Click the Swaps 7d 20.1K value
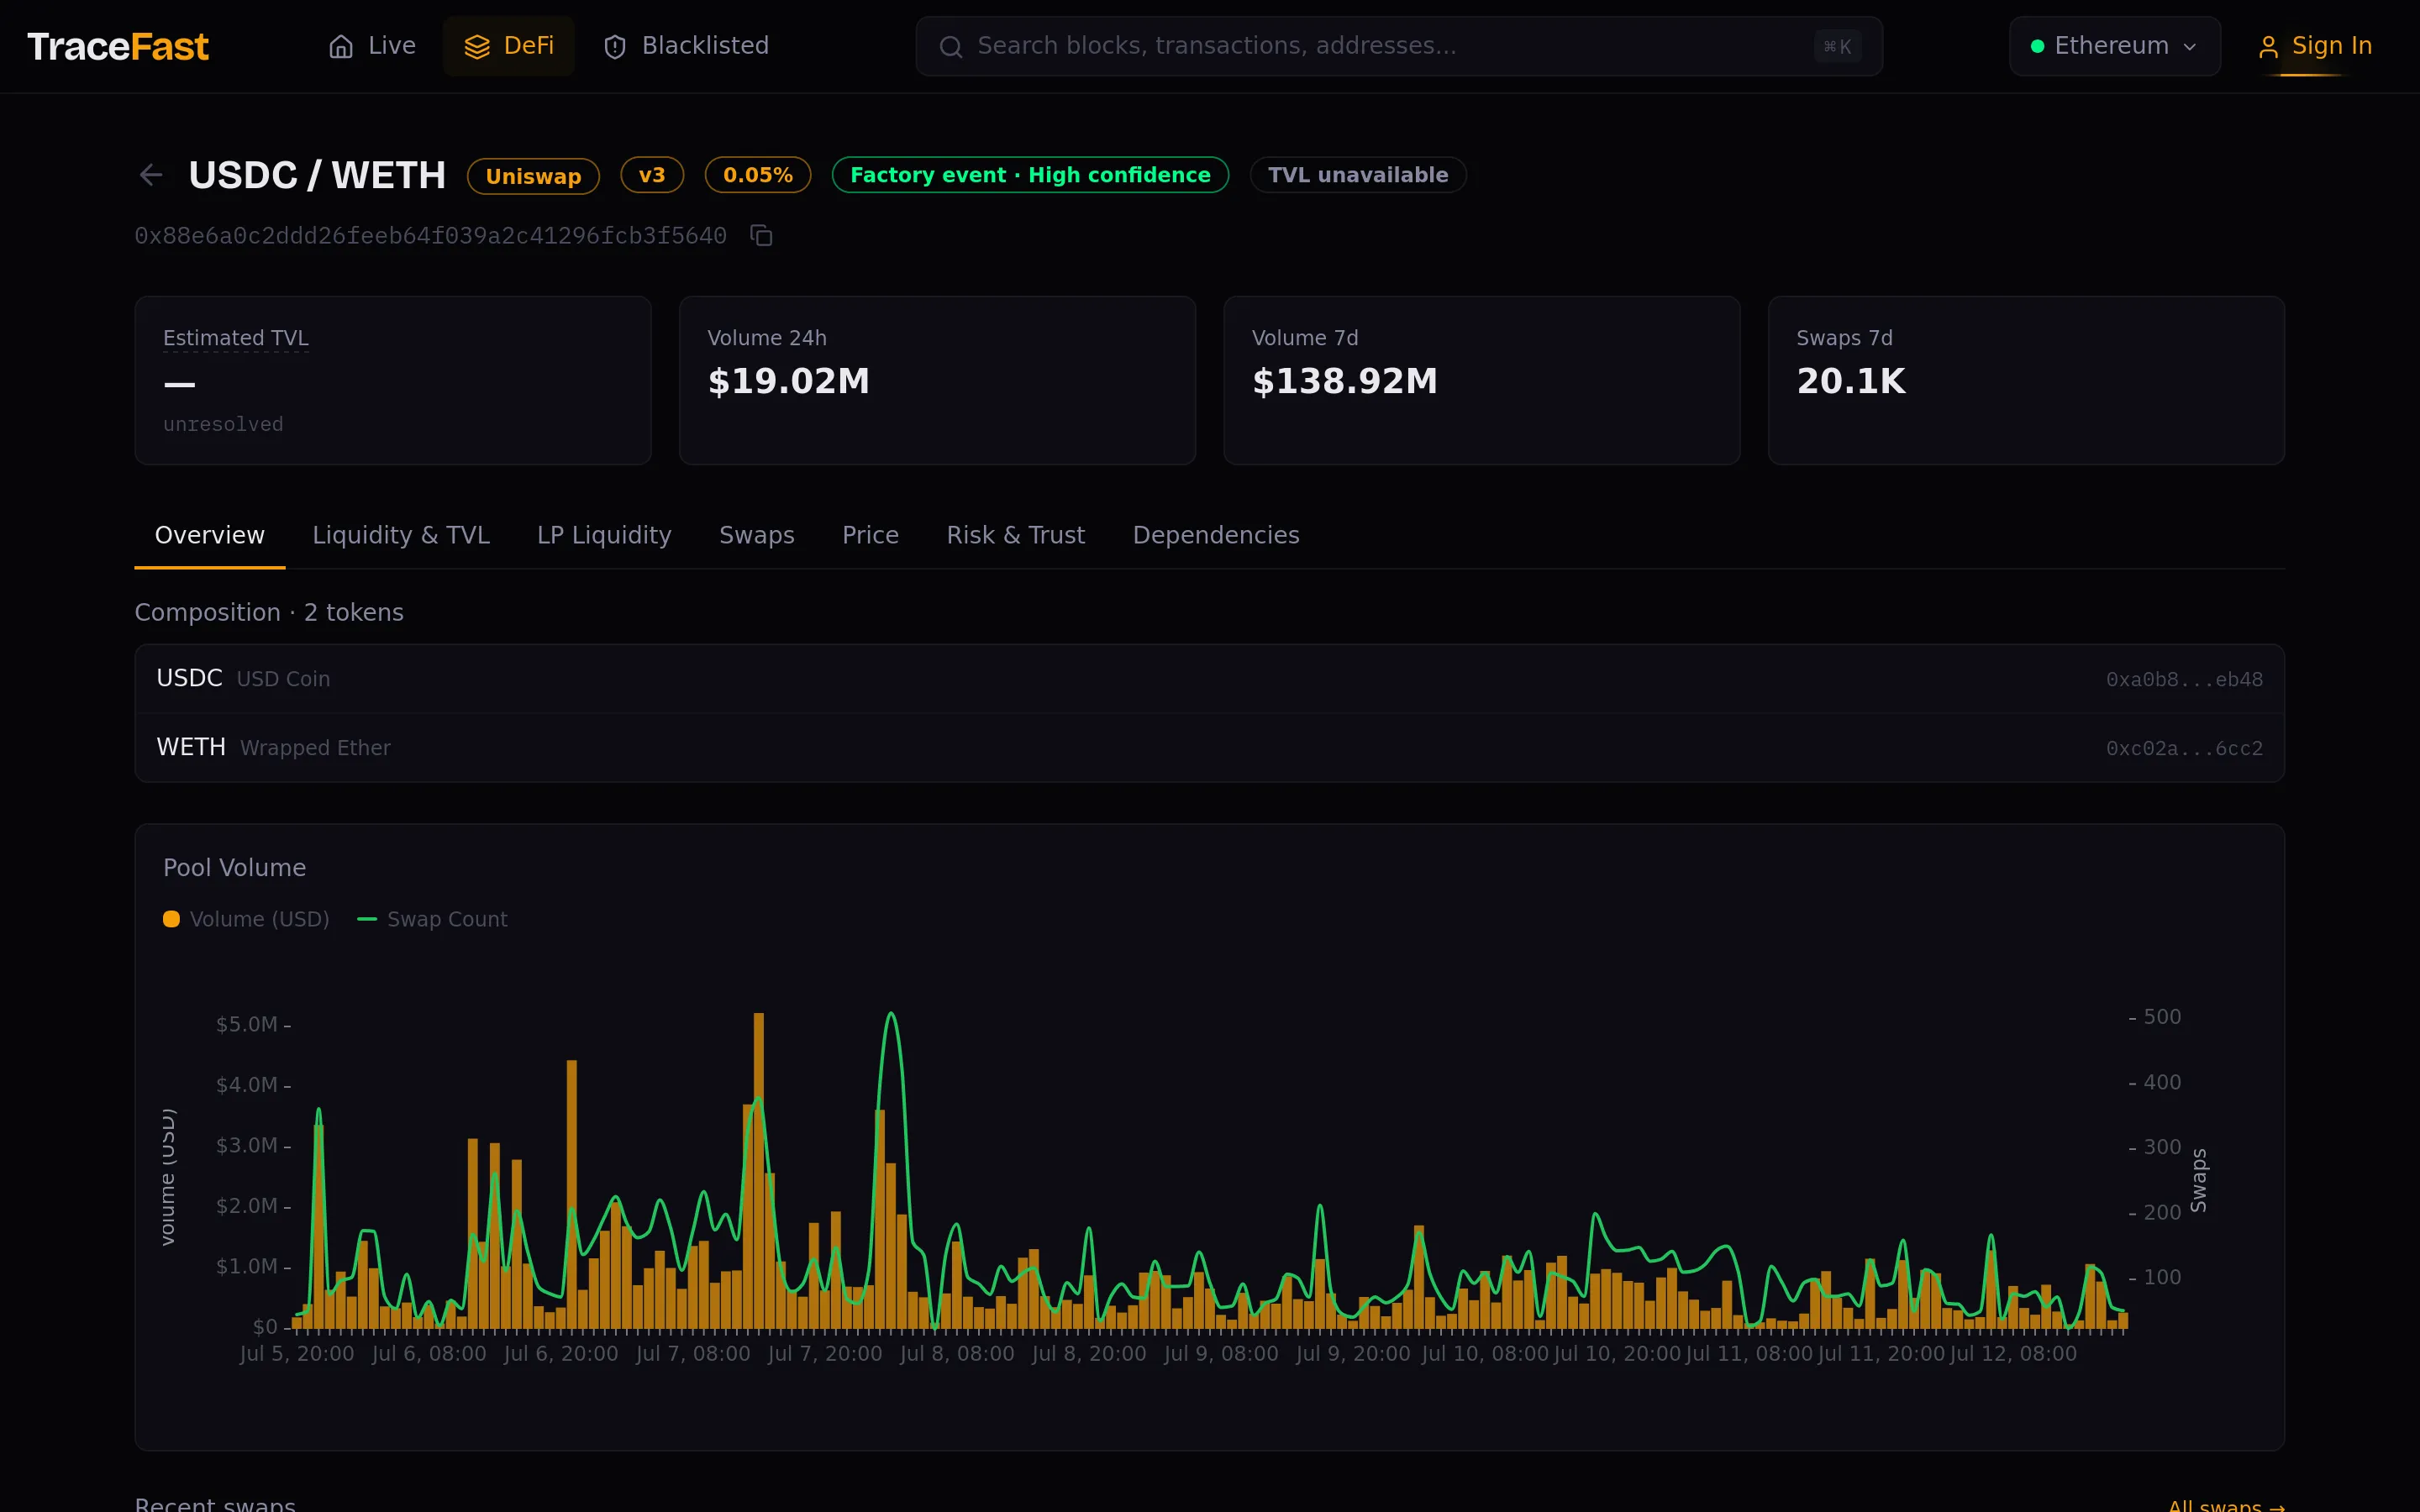 pyautogui.click(x=1851, y=381)
